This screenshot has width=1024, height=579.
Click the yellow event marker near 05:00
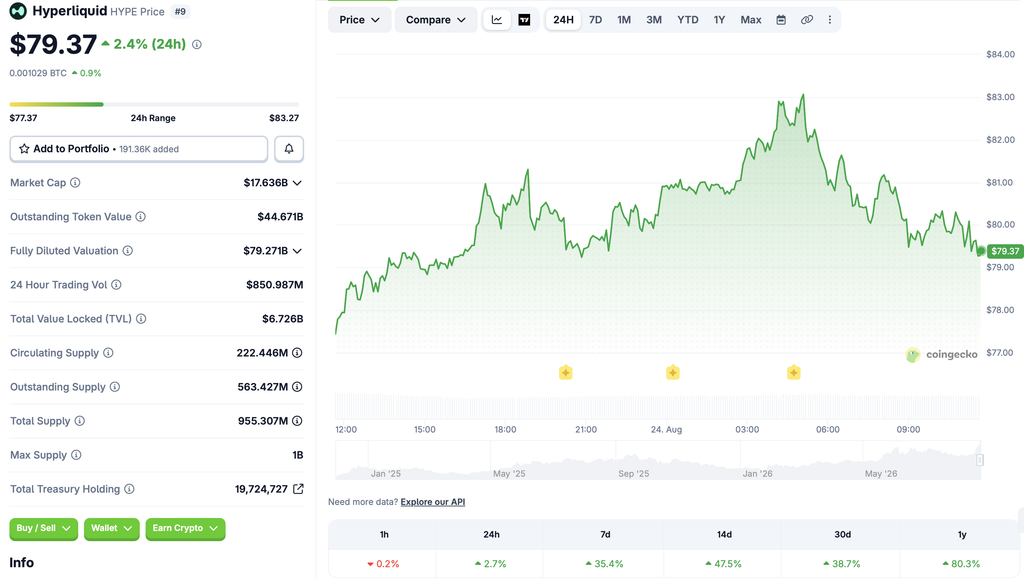pos(793,373)
